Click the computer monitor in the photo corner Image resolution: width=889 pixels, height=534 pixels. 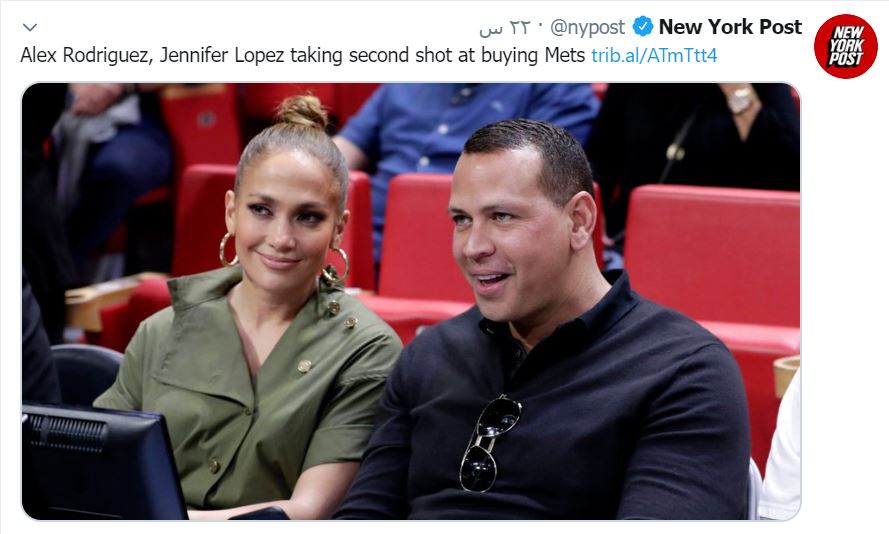[100, 460]
